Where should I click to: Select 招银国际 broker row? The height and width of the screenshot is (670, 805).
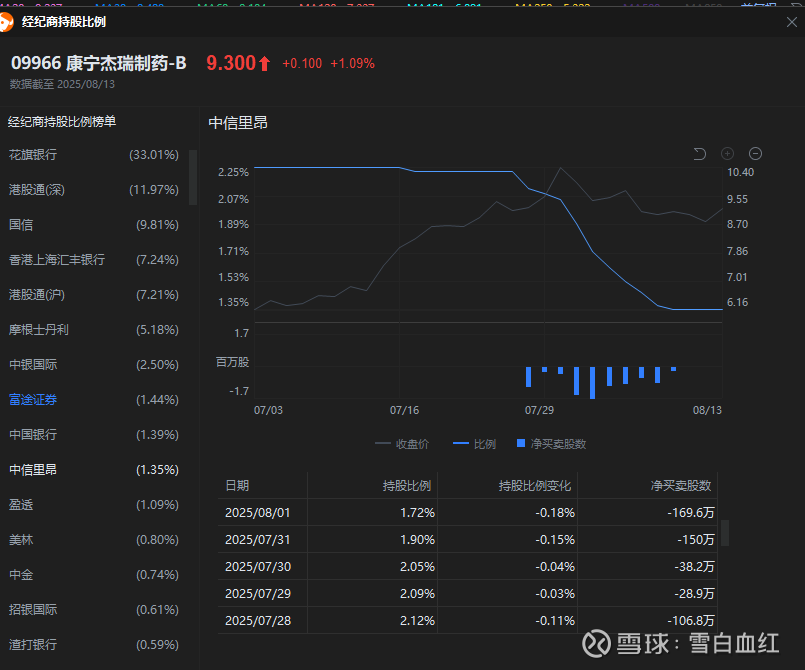pyautogui.click(x=94, y=609)
